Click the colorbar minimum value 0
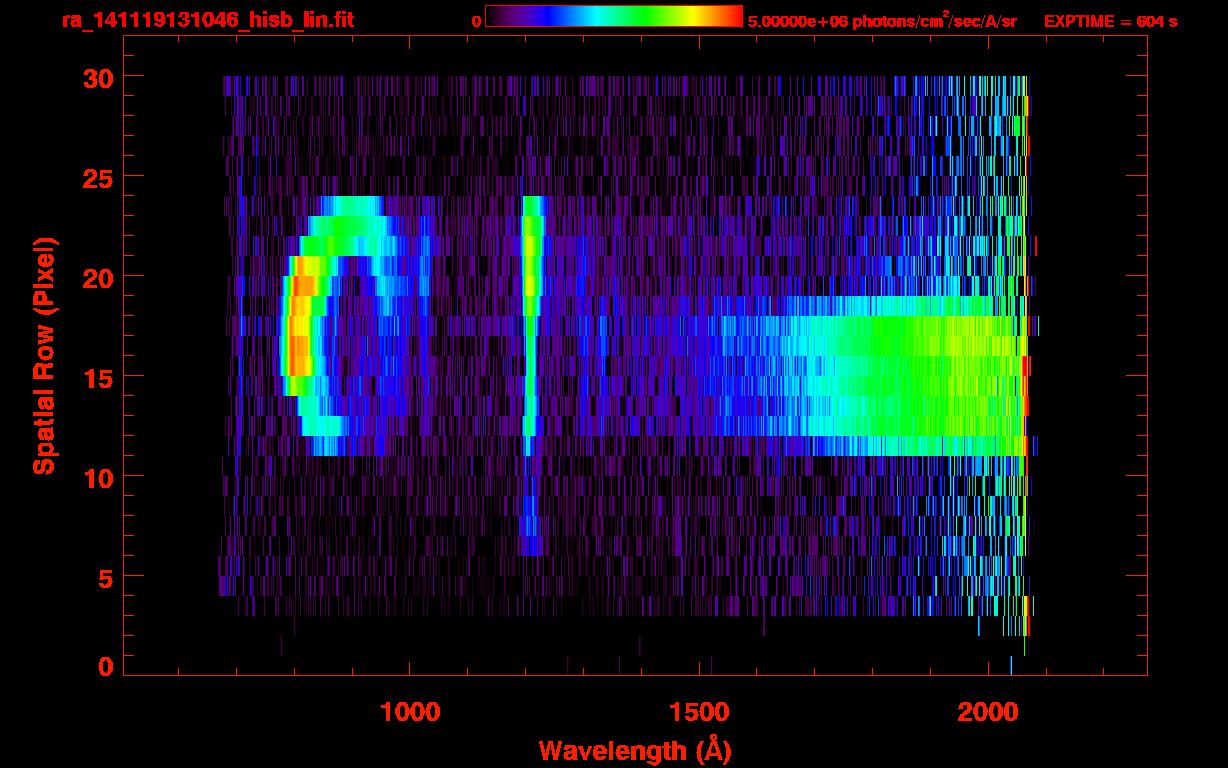Screen dimensions: 1228x768 point(477,20)
